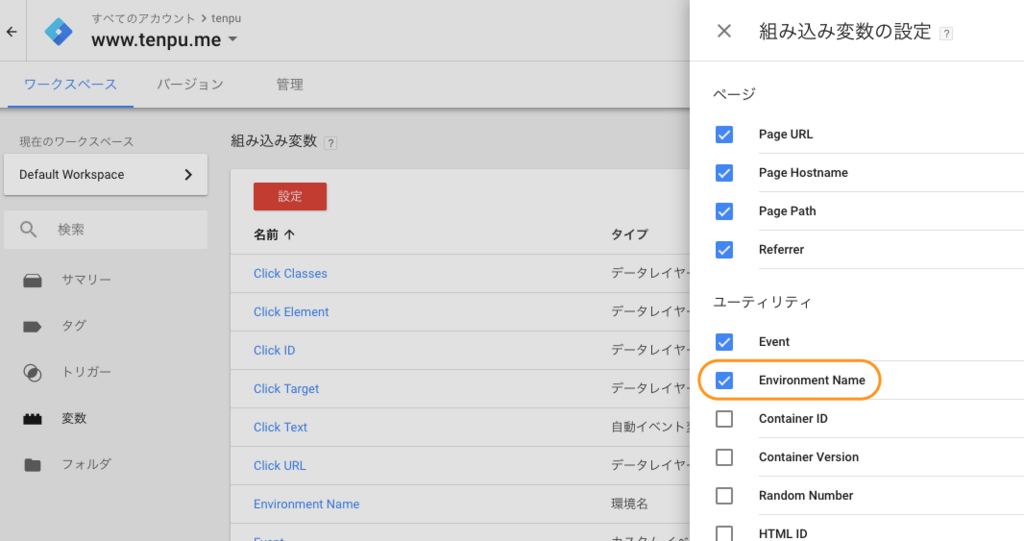This screenshot has width=1024, height=541.
Task: Open the すべてのアカウント breadcrumb link
Action: click(x=143, y=18)
